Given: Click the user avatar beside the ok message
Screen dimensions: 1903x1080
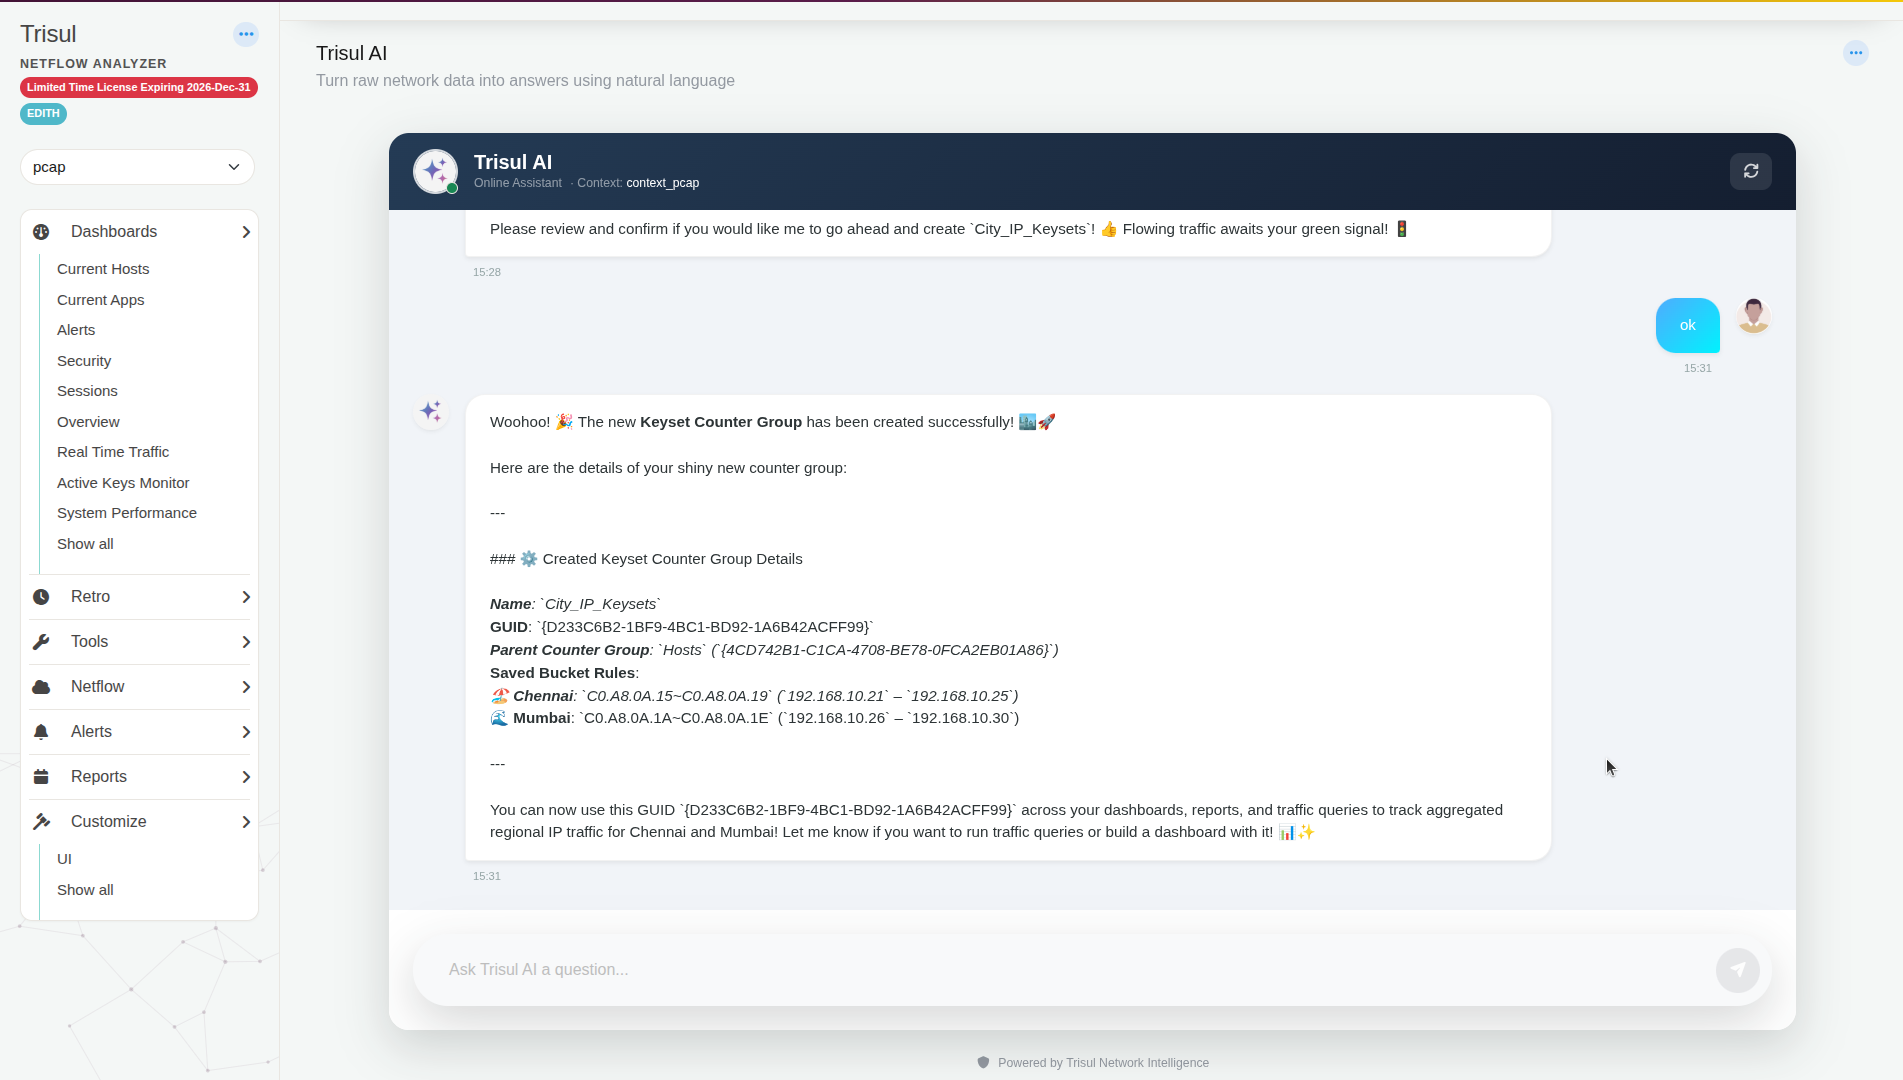Looking at the screenshot, I should [1753, 316].
